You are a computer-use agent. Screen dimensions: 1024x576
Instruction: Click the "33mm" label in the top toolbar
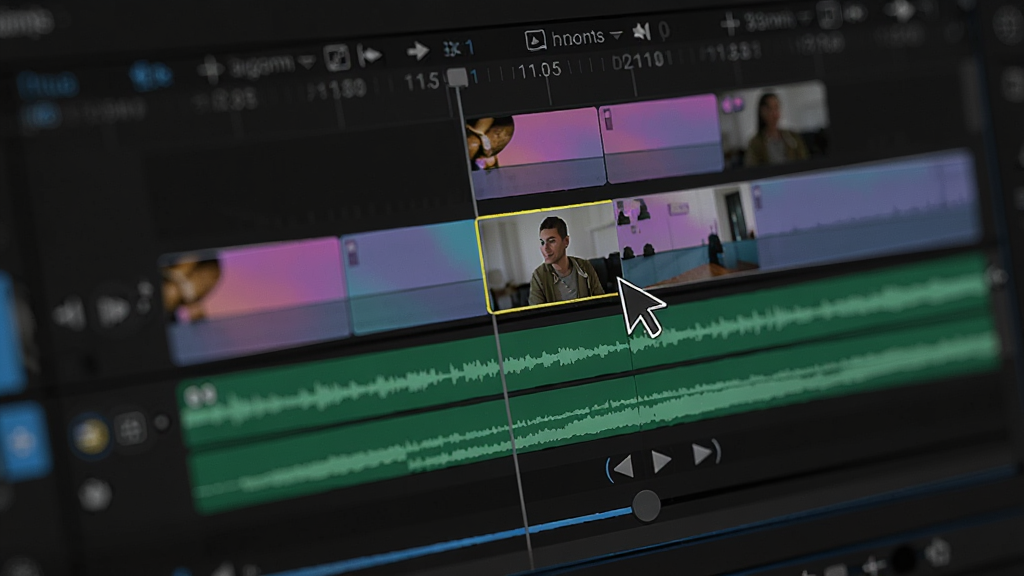point(769,22)
